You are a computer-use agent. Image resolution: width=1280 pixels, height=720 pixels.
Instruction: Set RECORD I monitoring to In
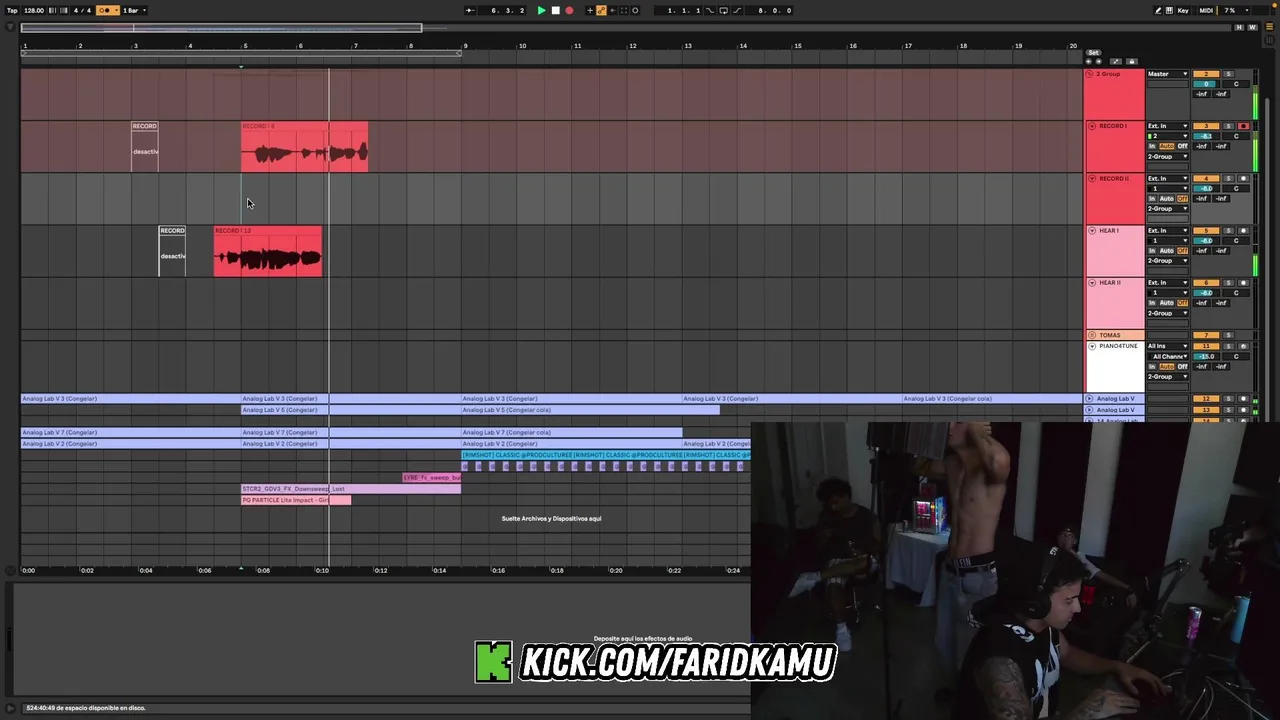click(1152, 146)
